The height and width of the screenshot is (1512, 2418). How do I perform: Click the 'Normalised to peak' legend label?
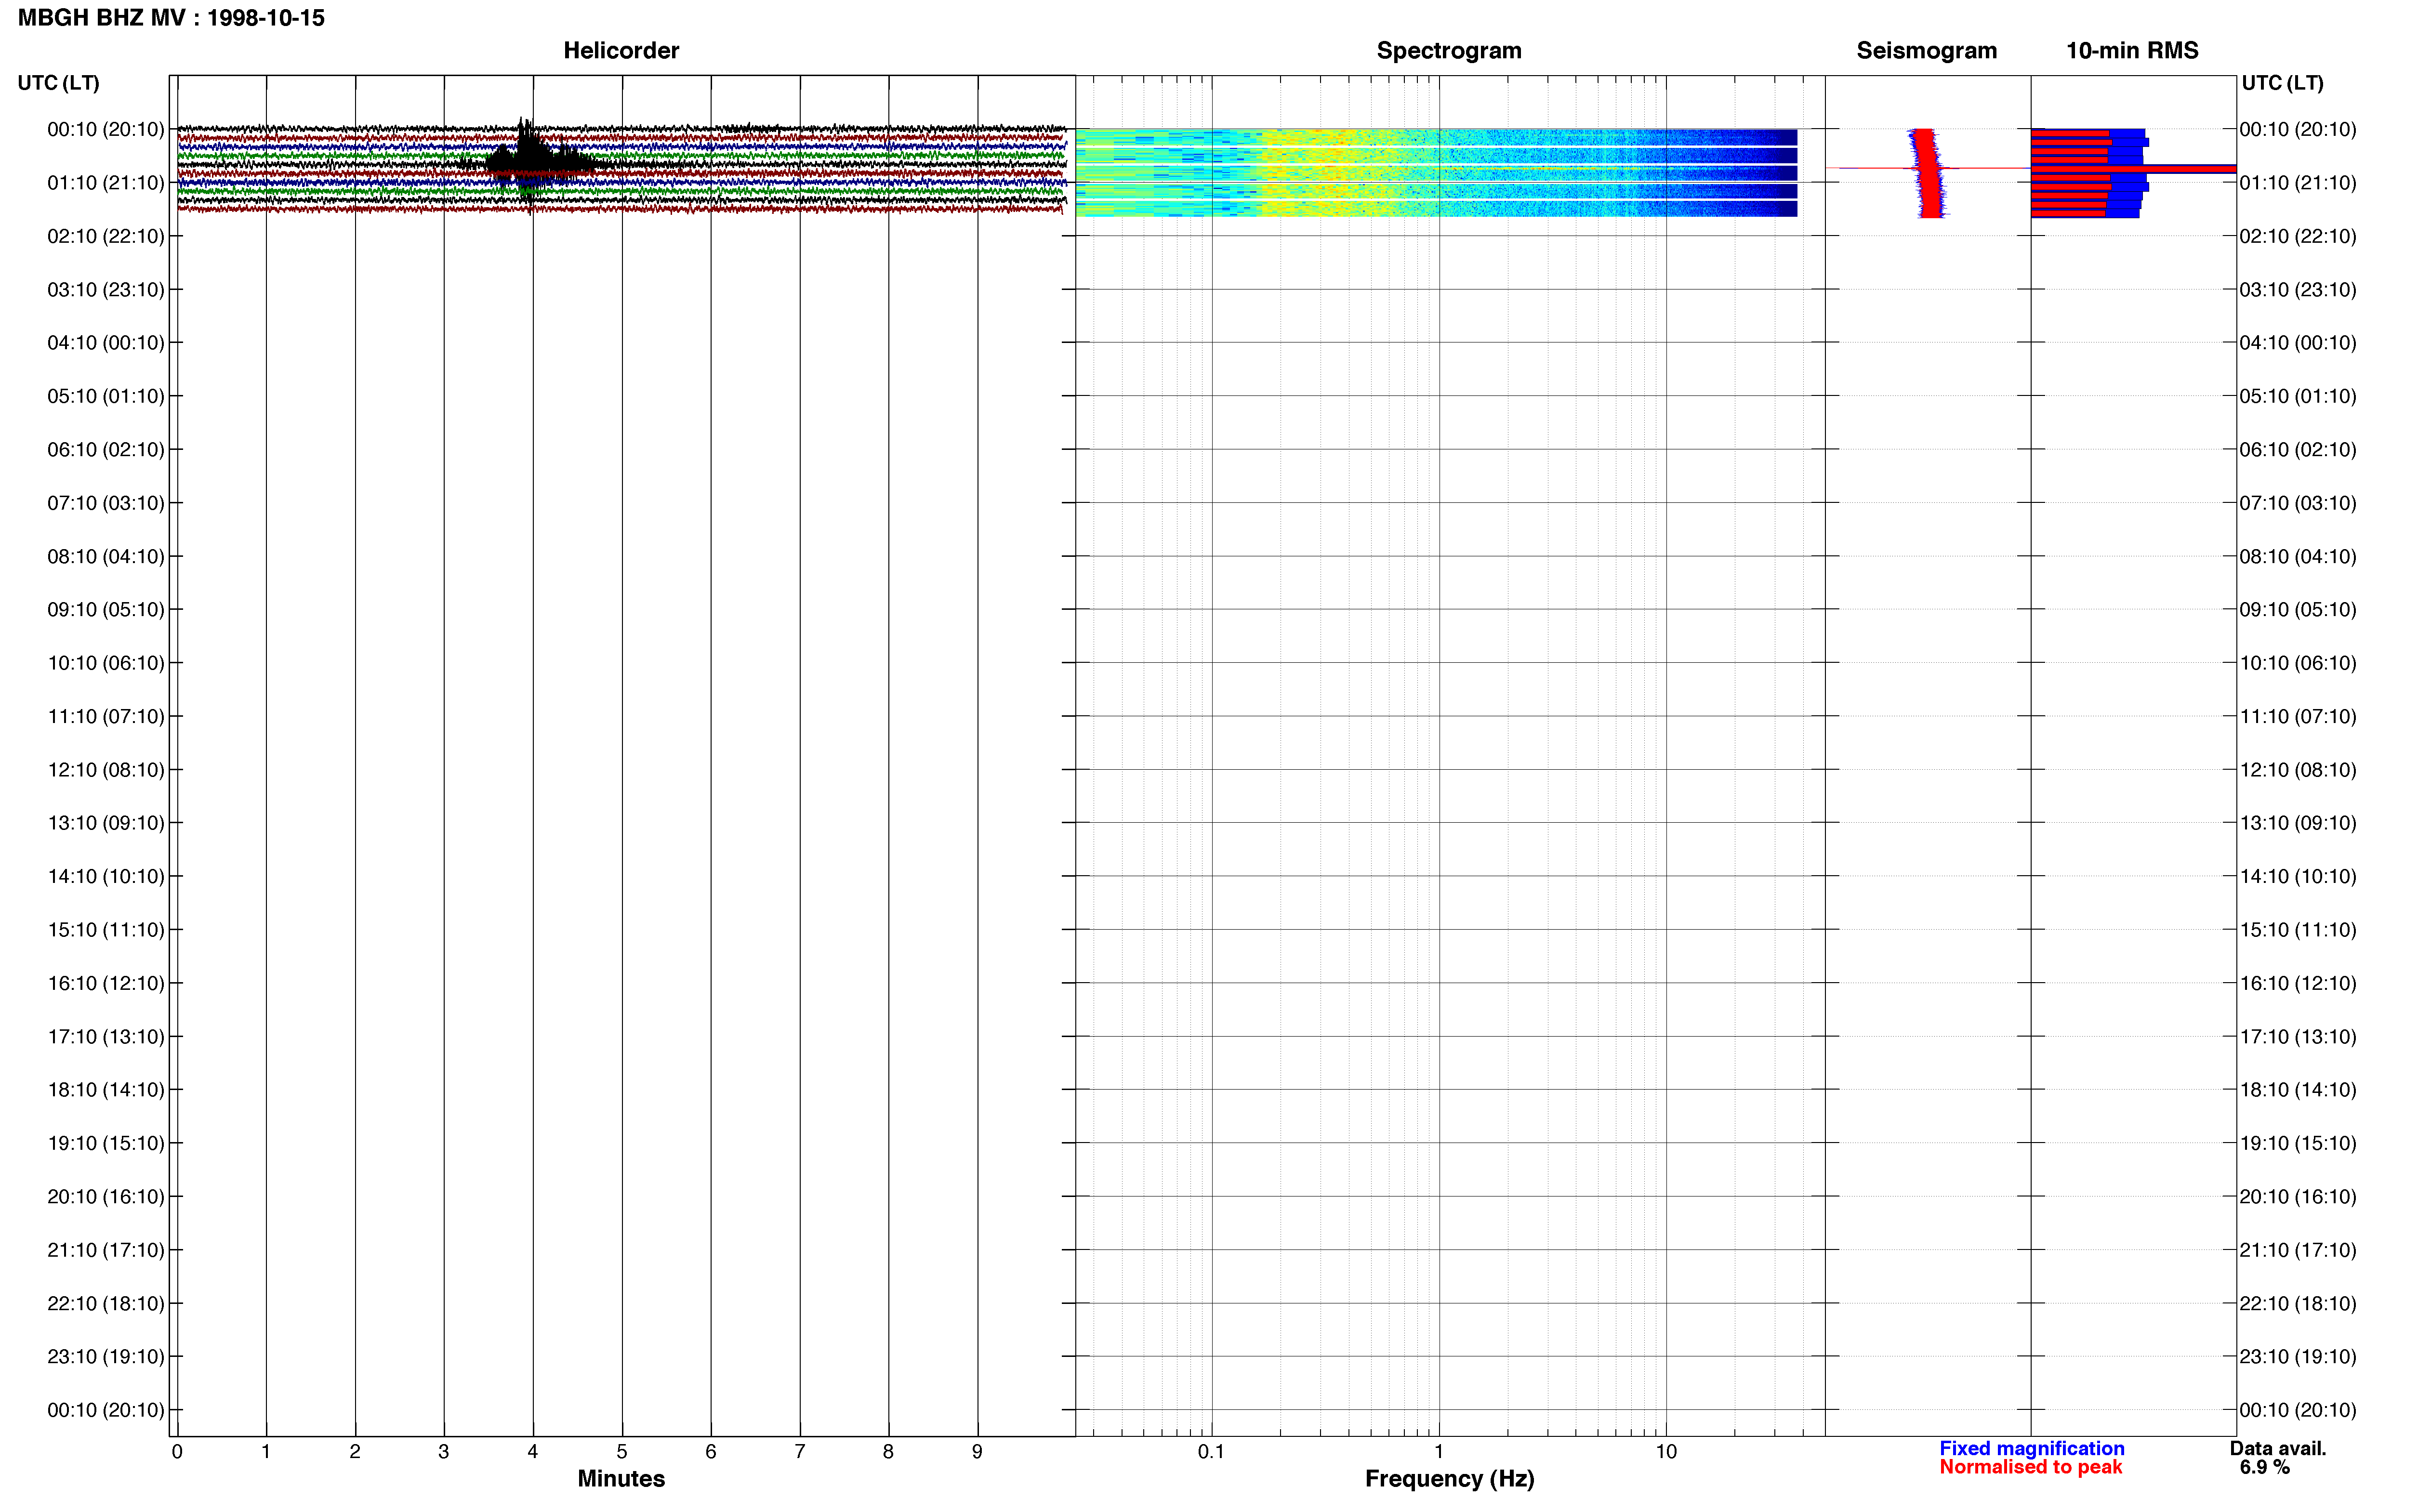[2030, 1467]
